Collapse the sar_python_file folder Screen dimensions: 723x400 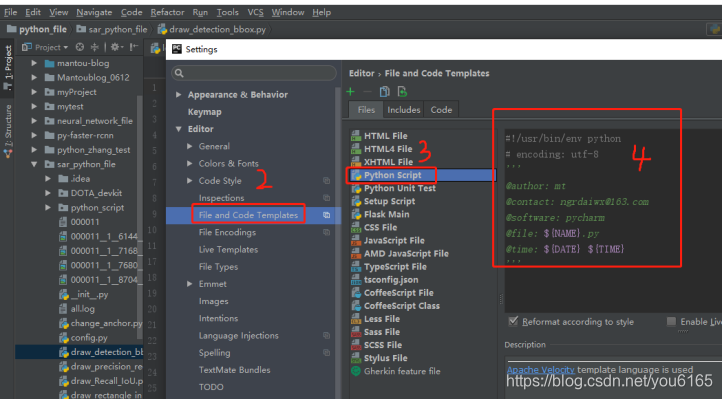(x=34, y=164)
